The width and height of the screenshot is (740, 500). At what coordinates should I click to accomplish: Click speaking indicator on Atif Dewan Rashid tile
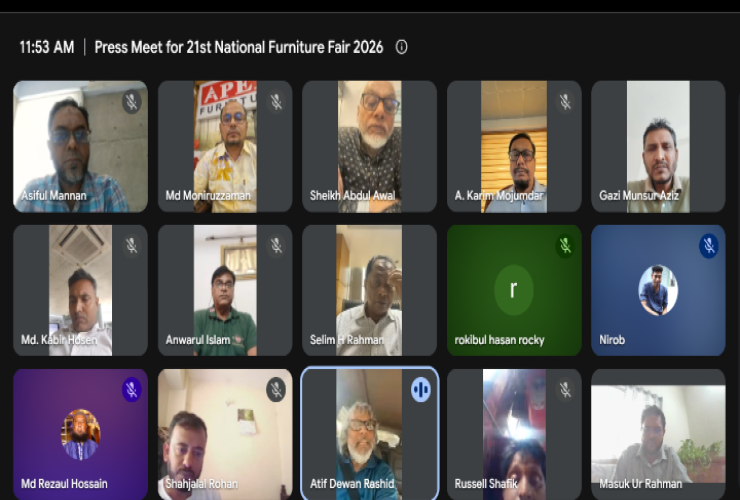(420, 390)
